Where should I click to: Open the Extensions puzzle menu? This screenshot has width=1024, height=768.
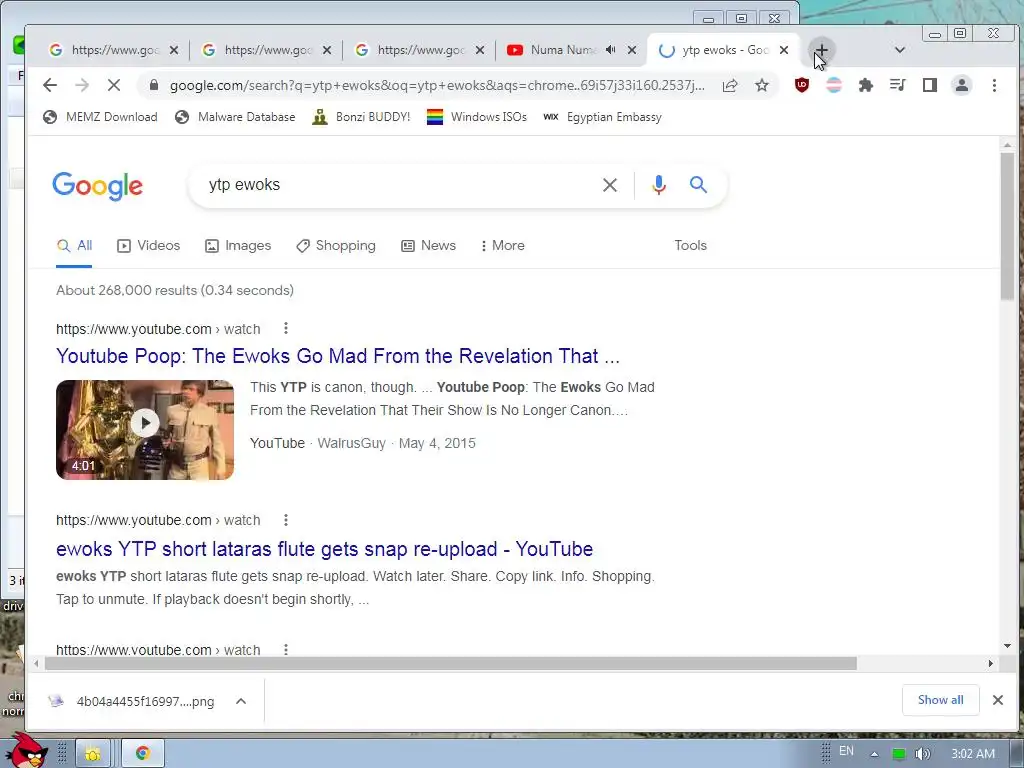(865, 85)
